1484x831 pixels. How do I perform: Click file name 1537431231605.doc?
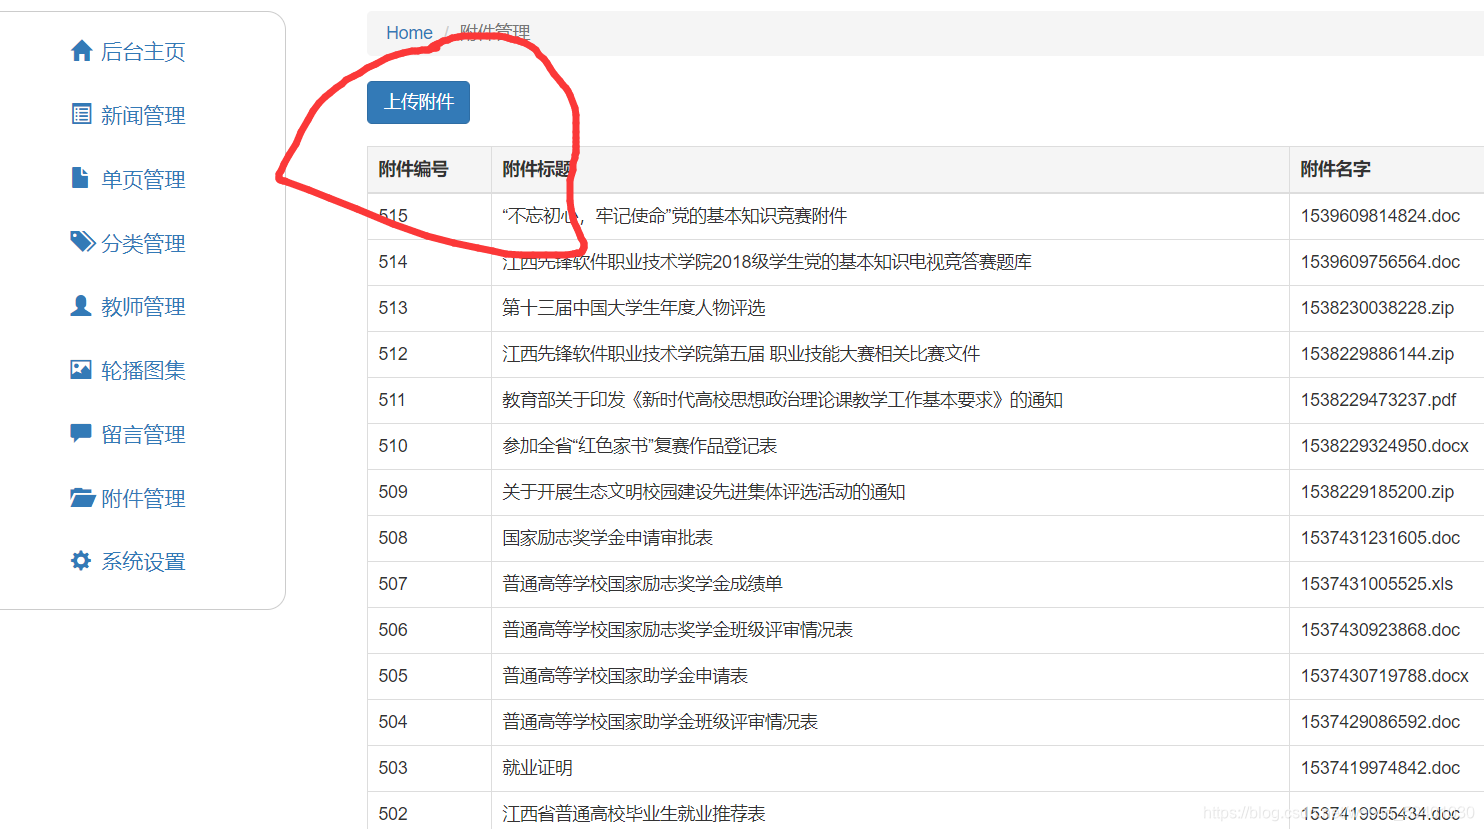click(1380, 538)
